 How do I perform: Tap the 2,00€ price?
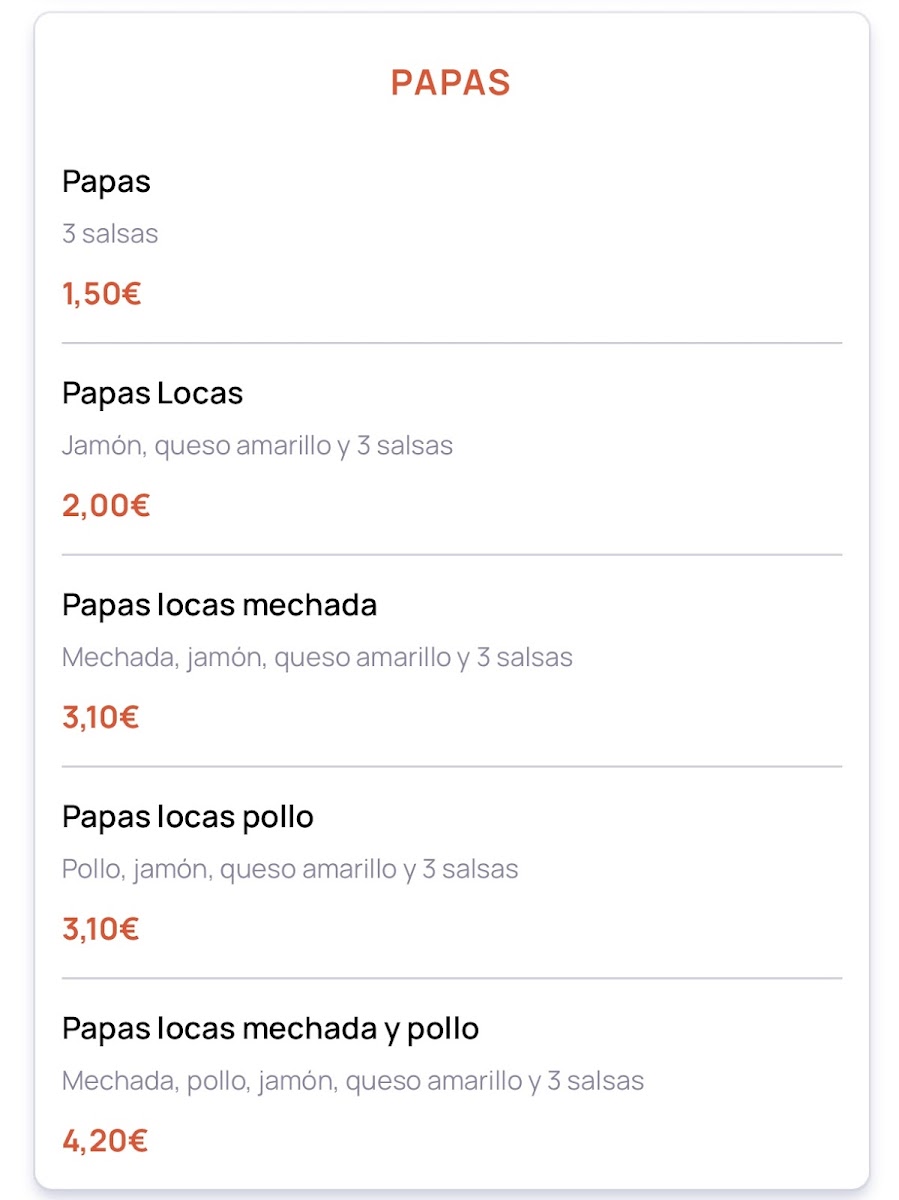pyautogui.click(x=105, y=506)
